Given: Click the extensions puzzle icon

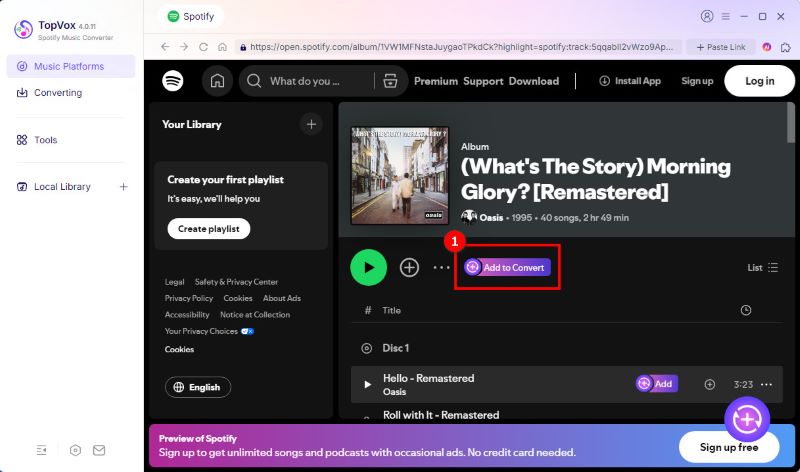Looking at the screenshot, I should [786, 47].
